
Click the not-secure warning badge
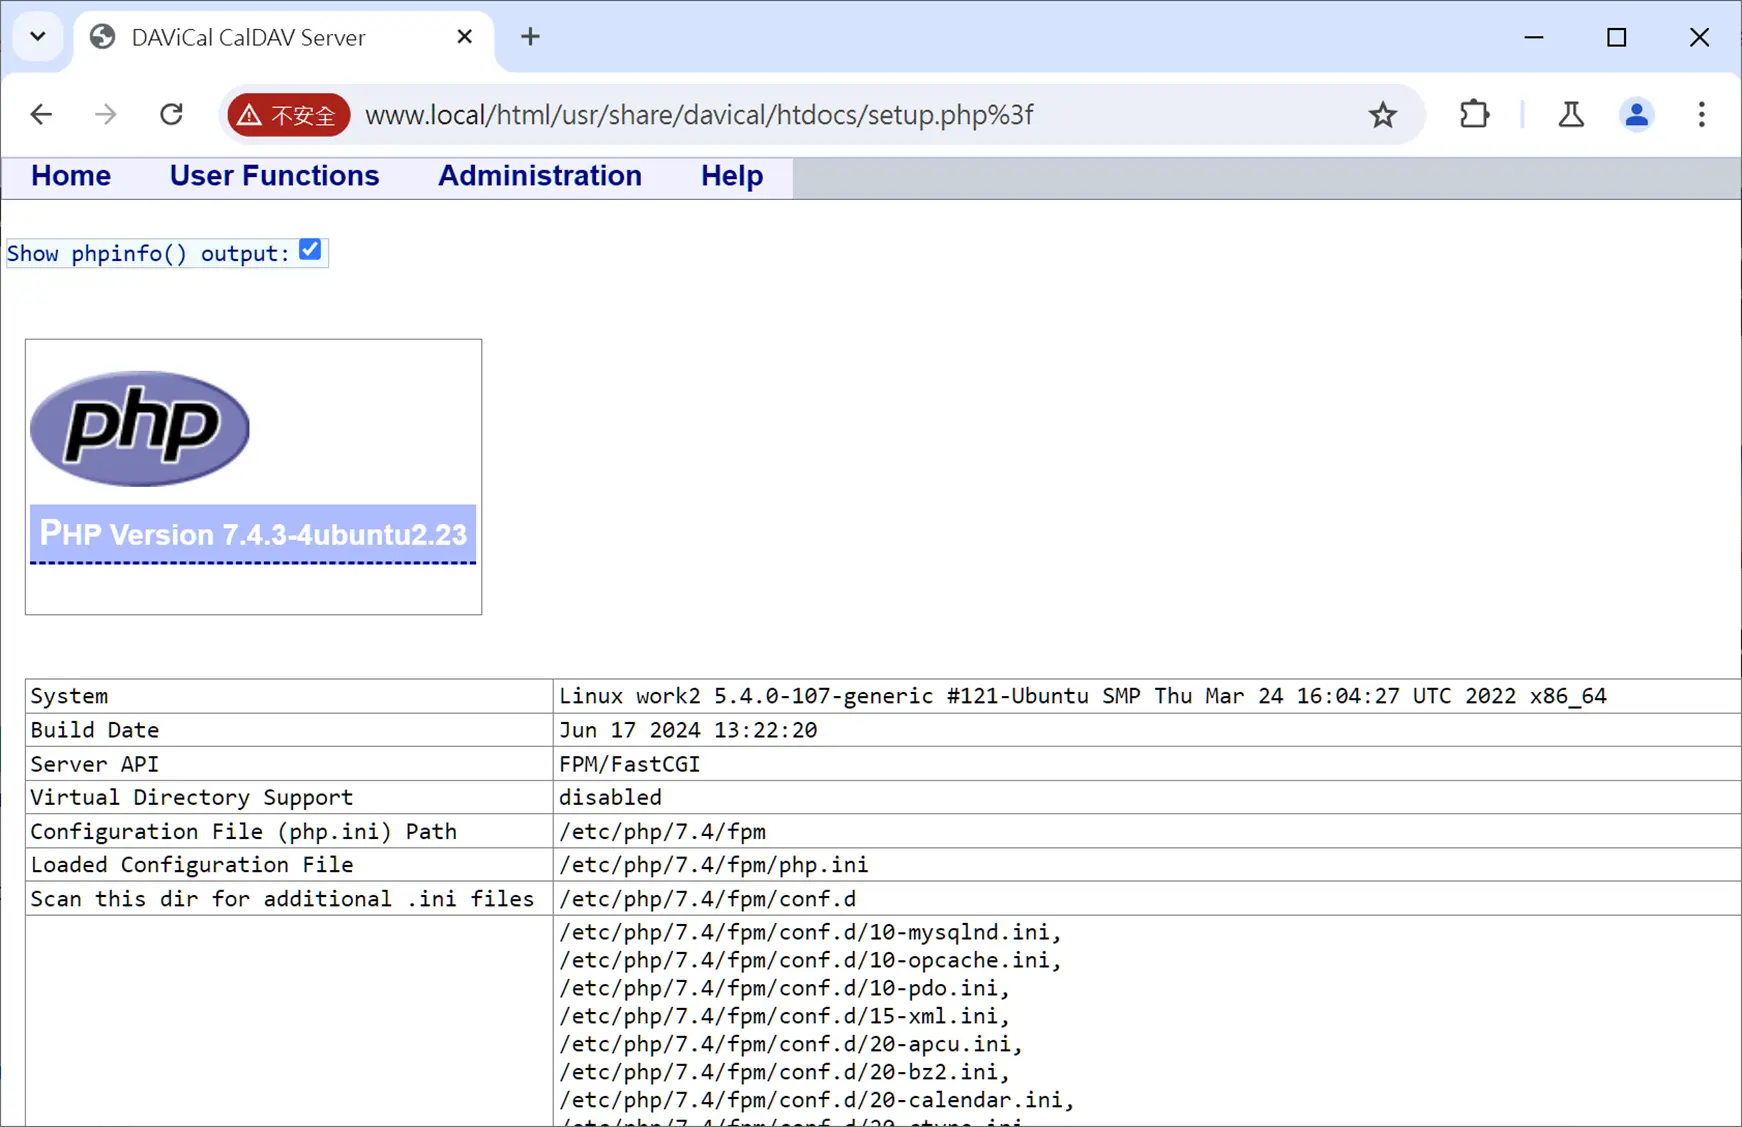288,115
